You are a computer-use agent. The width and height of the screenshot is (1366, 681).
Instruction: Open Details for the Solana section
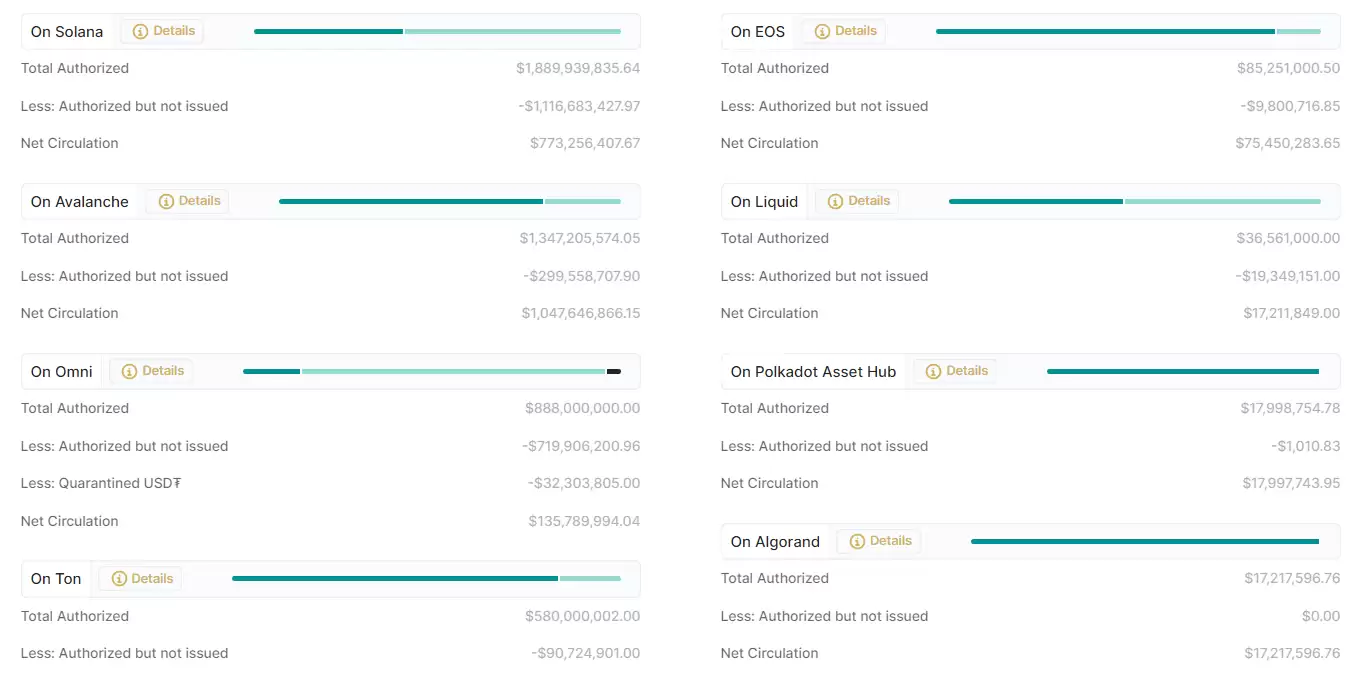tap(162, 31)
